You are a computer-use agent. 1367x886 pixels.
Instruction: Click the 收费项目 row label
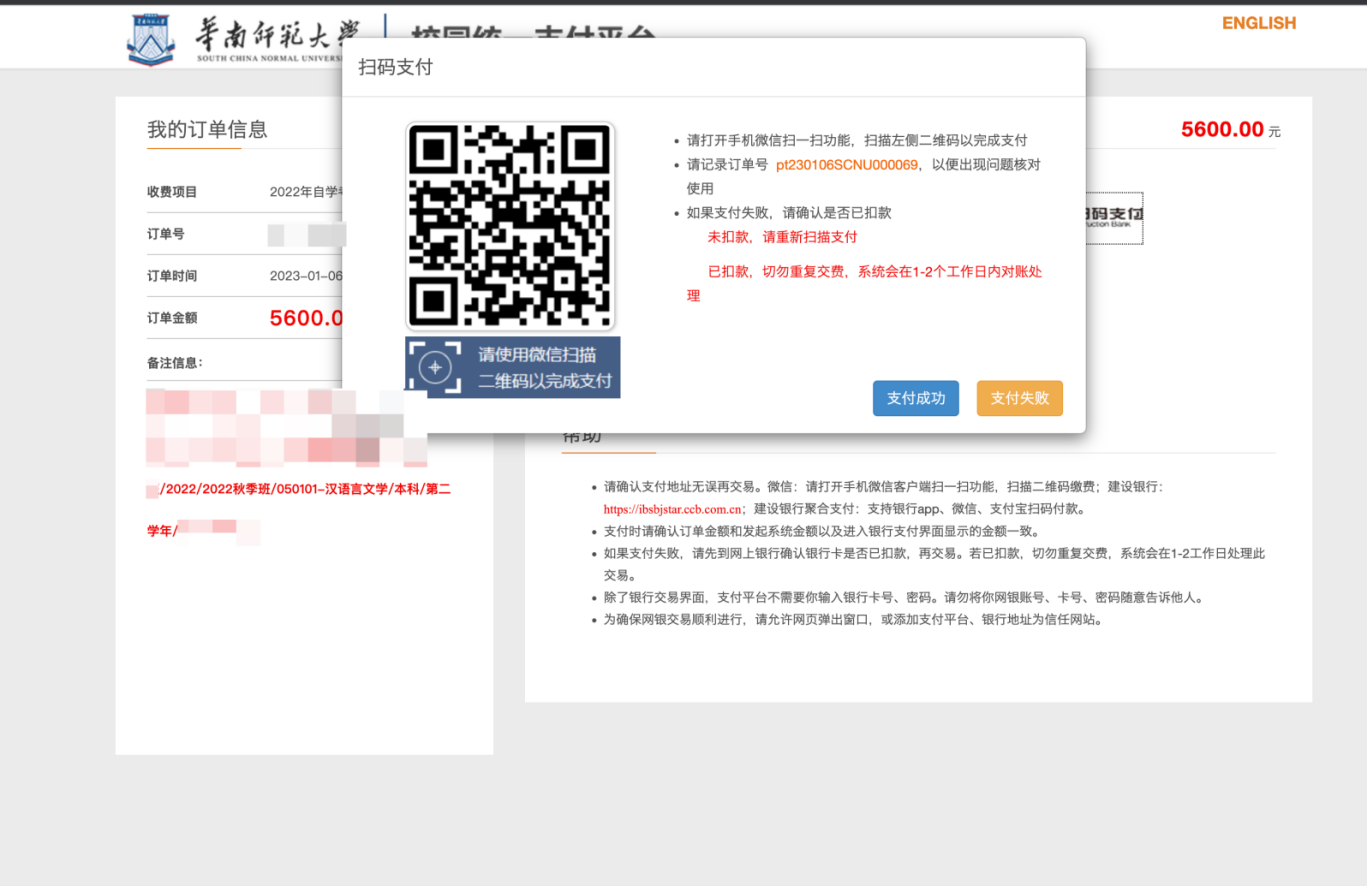tap(172, 192)
